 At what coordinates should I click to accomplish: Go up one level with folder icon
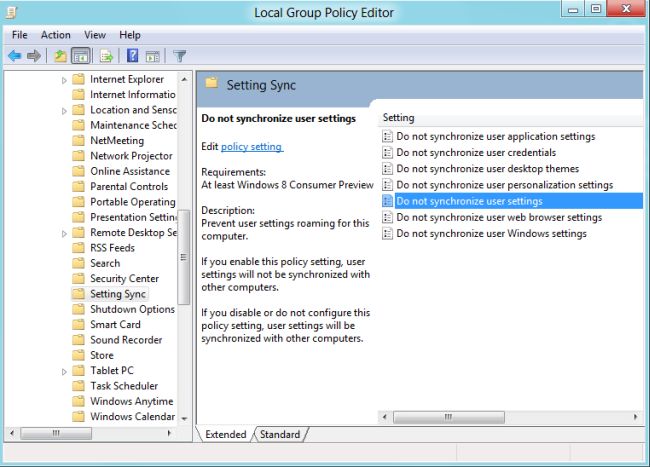click(61, 56)
